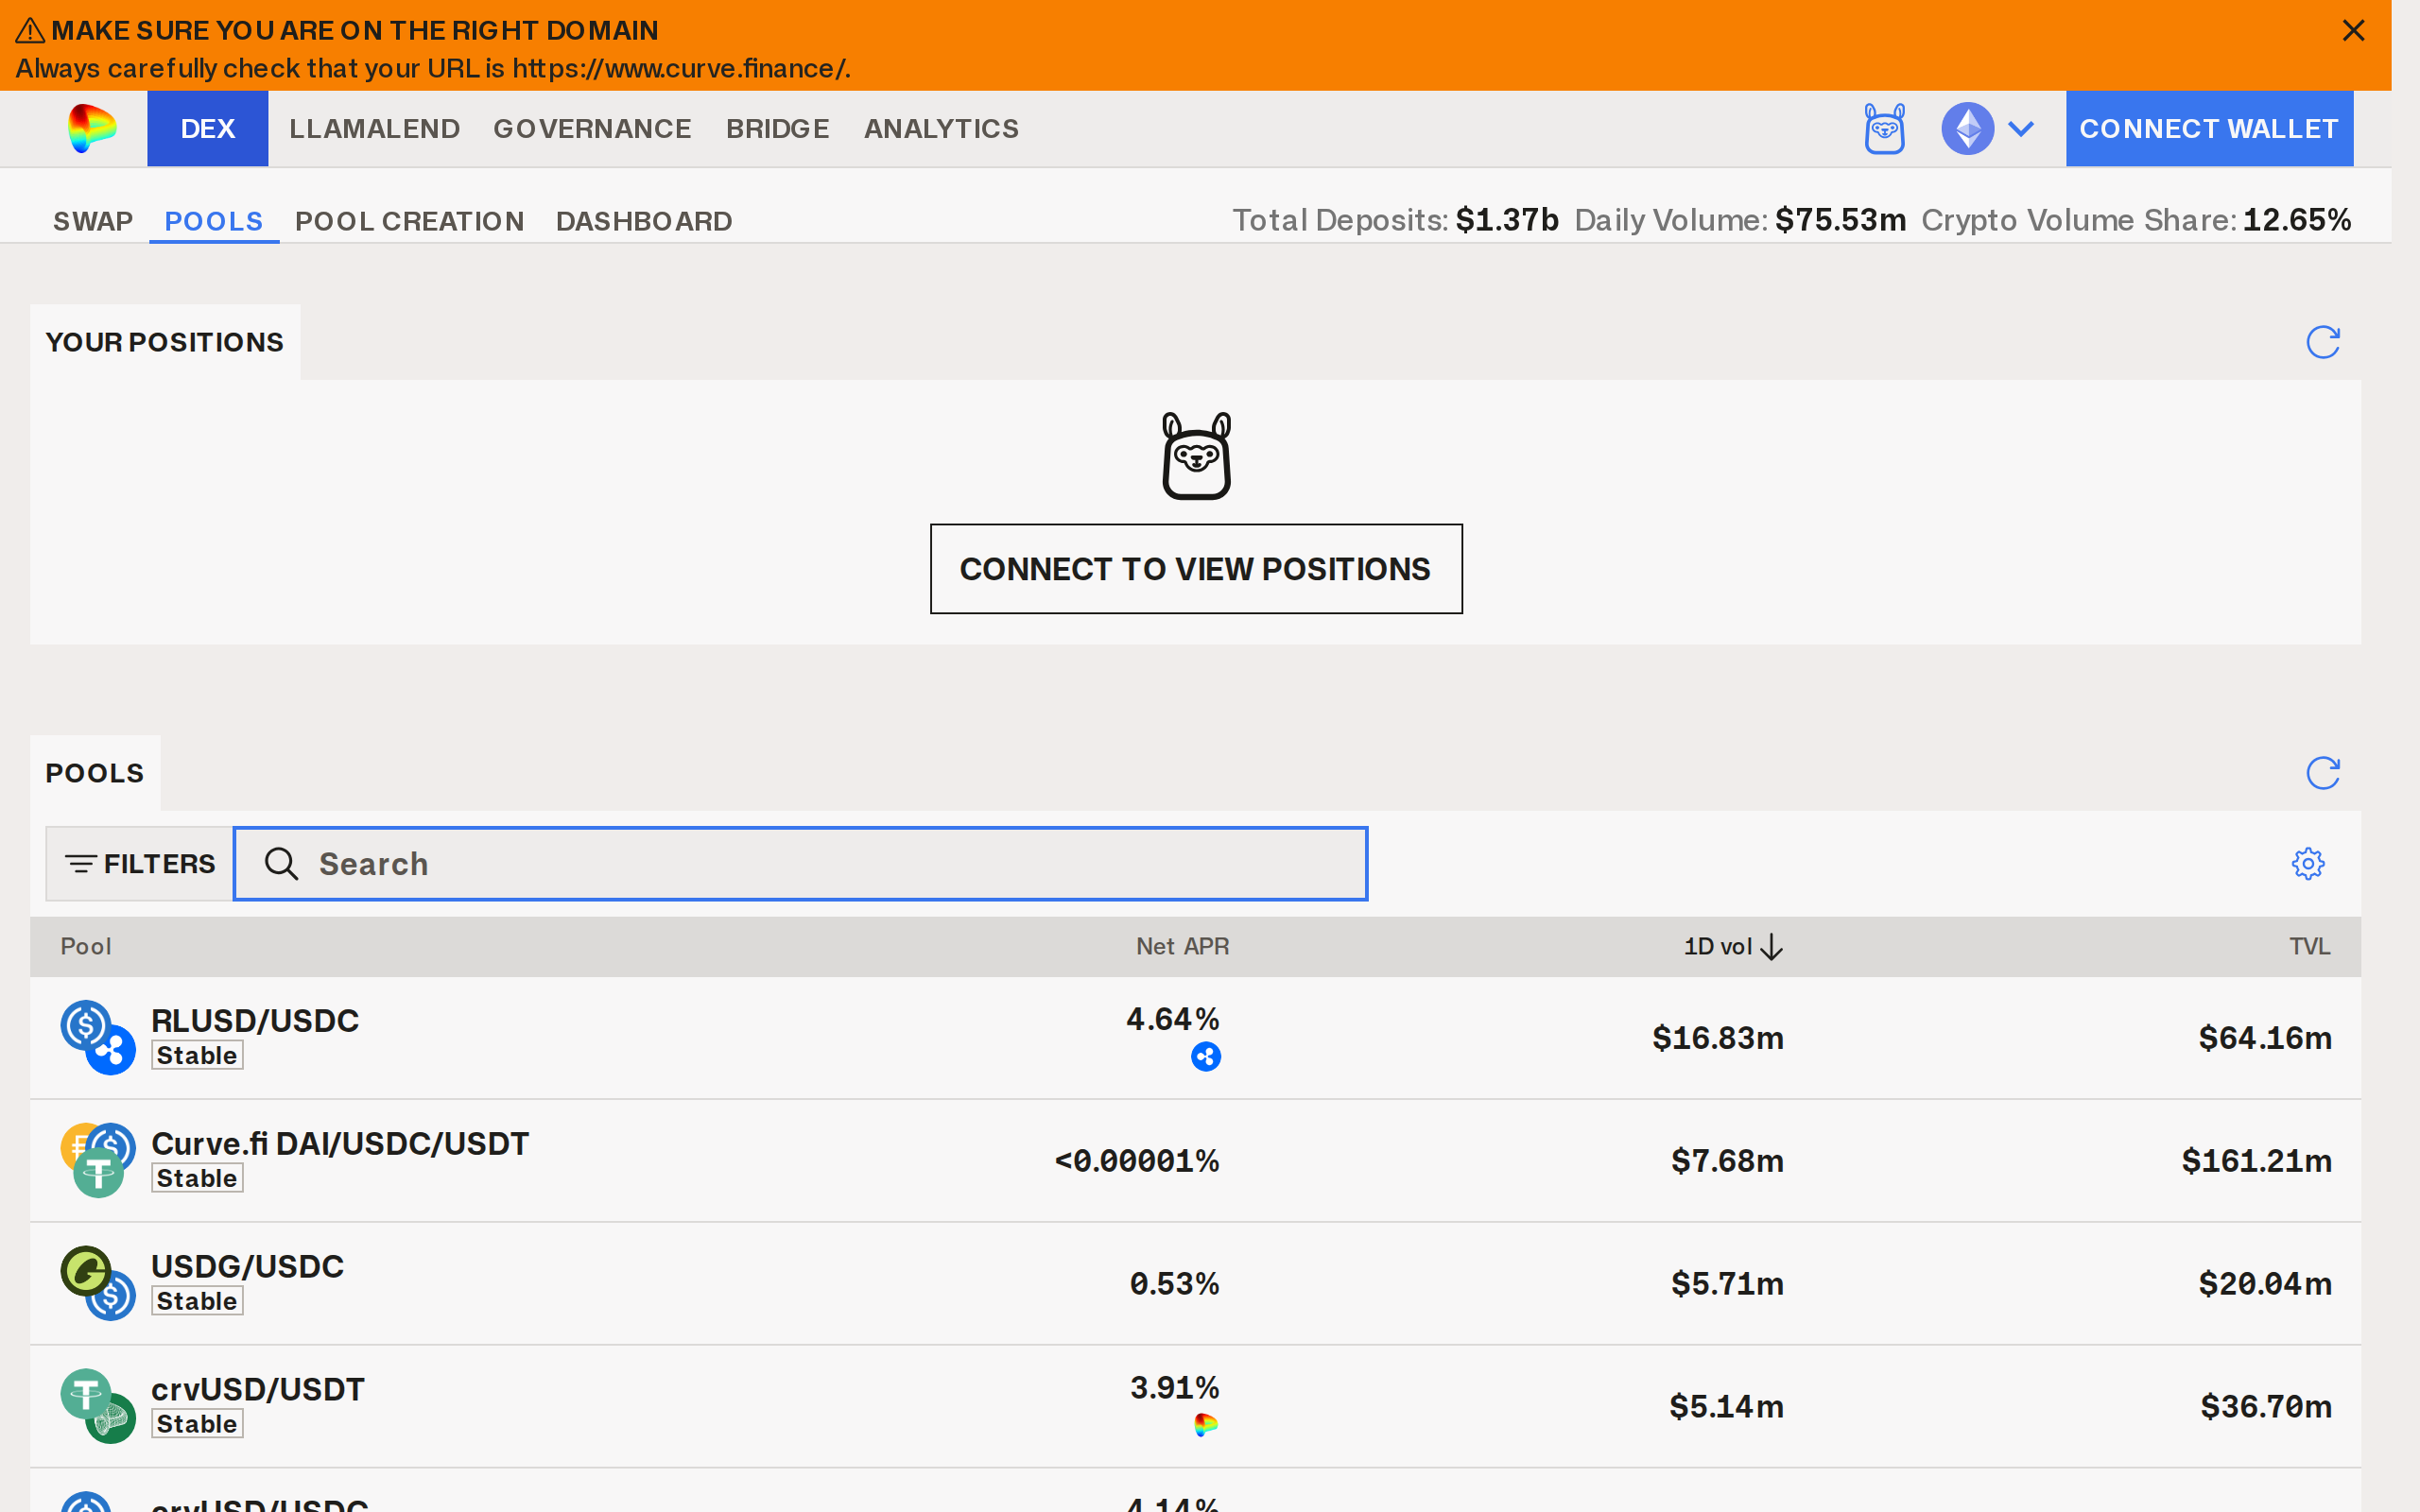Screen dimensions: 2420x1512
Task: Open pool table settings gear
Action: [x=2308, y=864]
